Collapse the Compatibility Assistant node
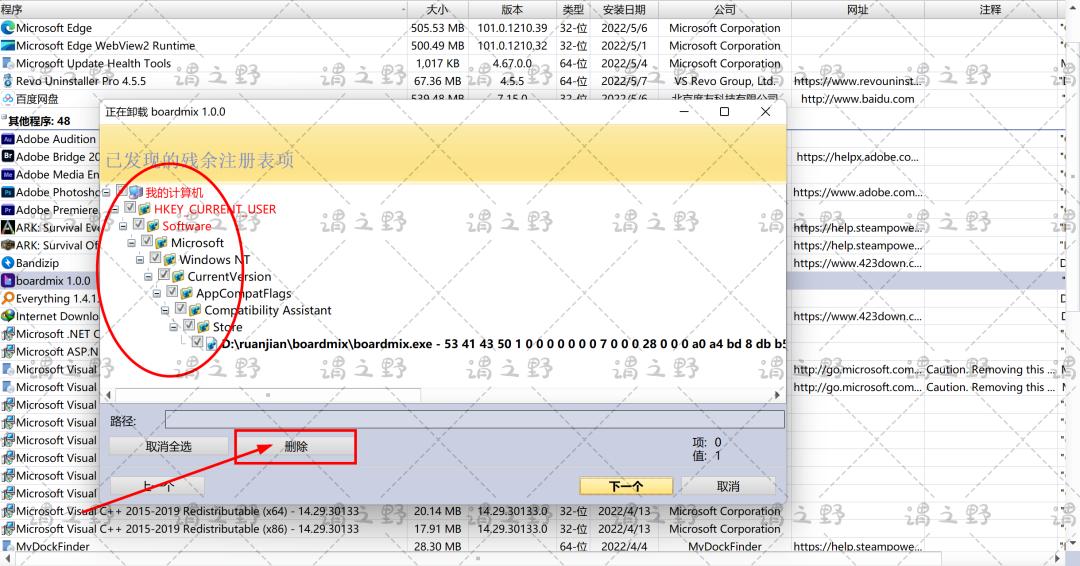This screenshot has width=1080, height=566. click(x=165, y=311)
